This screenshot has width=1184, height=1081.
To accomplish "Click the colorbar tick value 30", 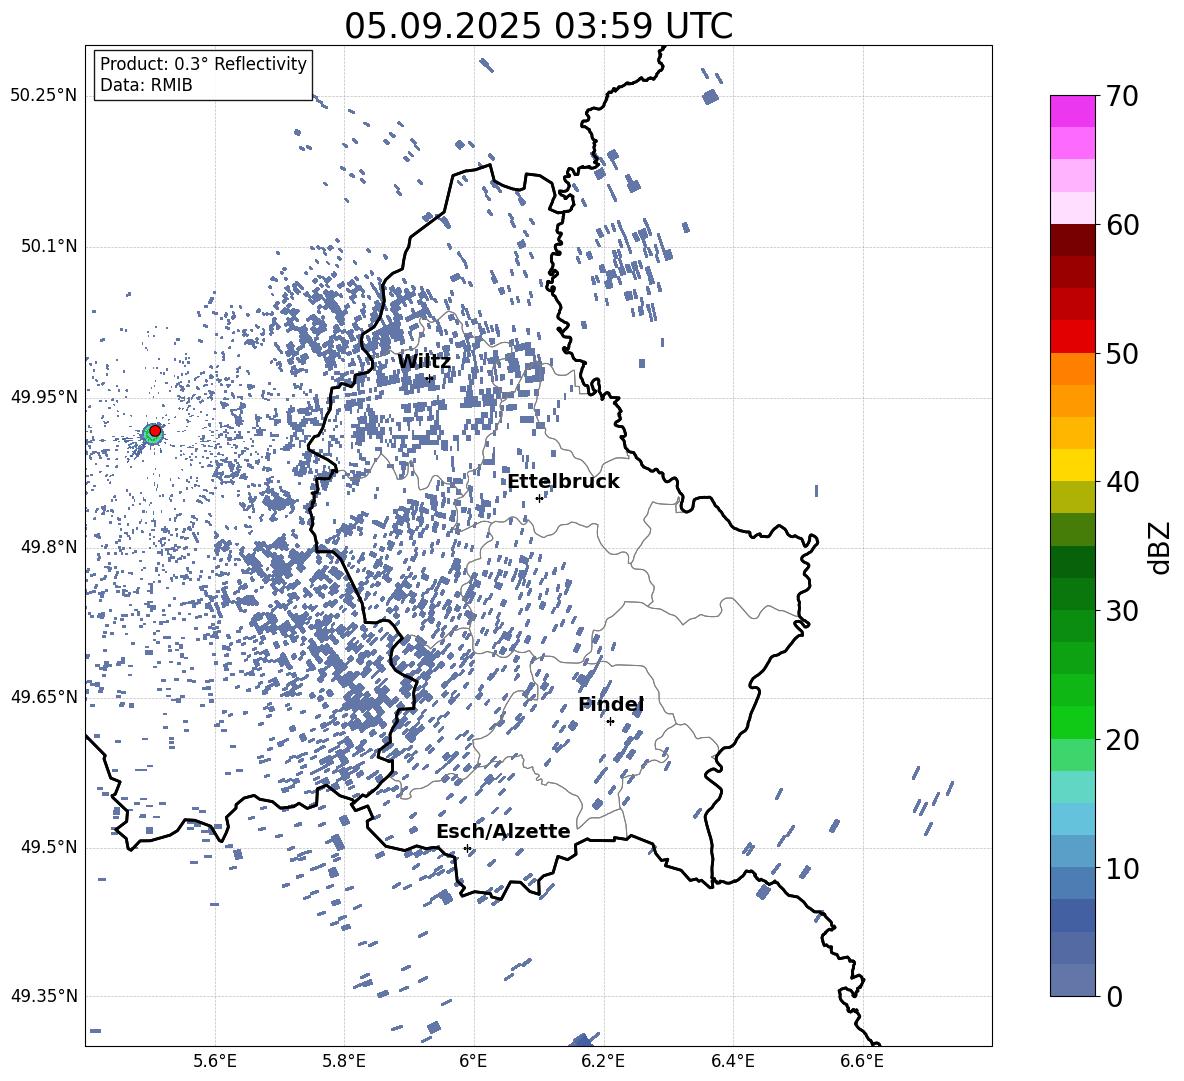I will pyautogui.click(x=1122, y=610).
